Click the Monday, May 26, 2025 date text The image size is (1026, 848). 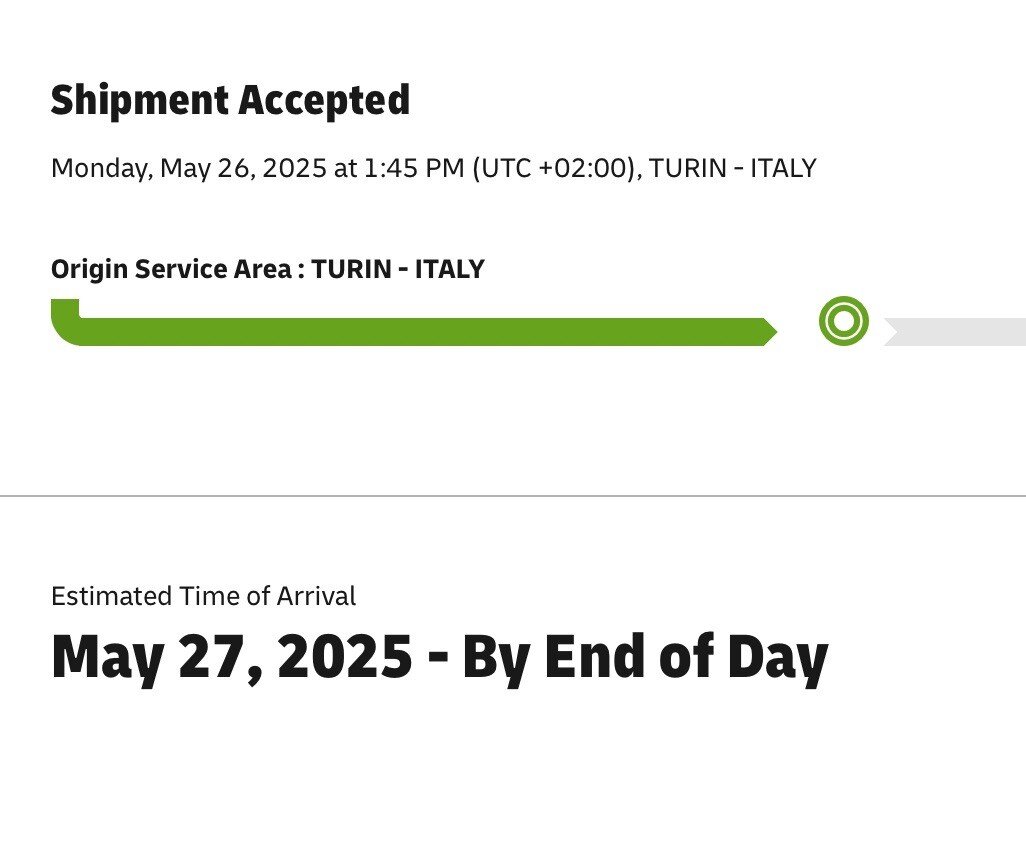point(189,168)
